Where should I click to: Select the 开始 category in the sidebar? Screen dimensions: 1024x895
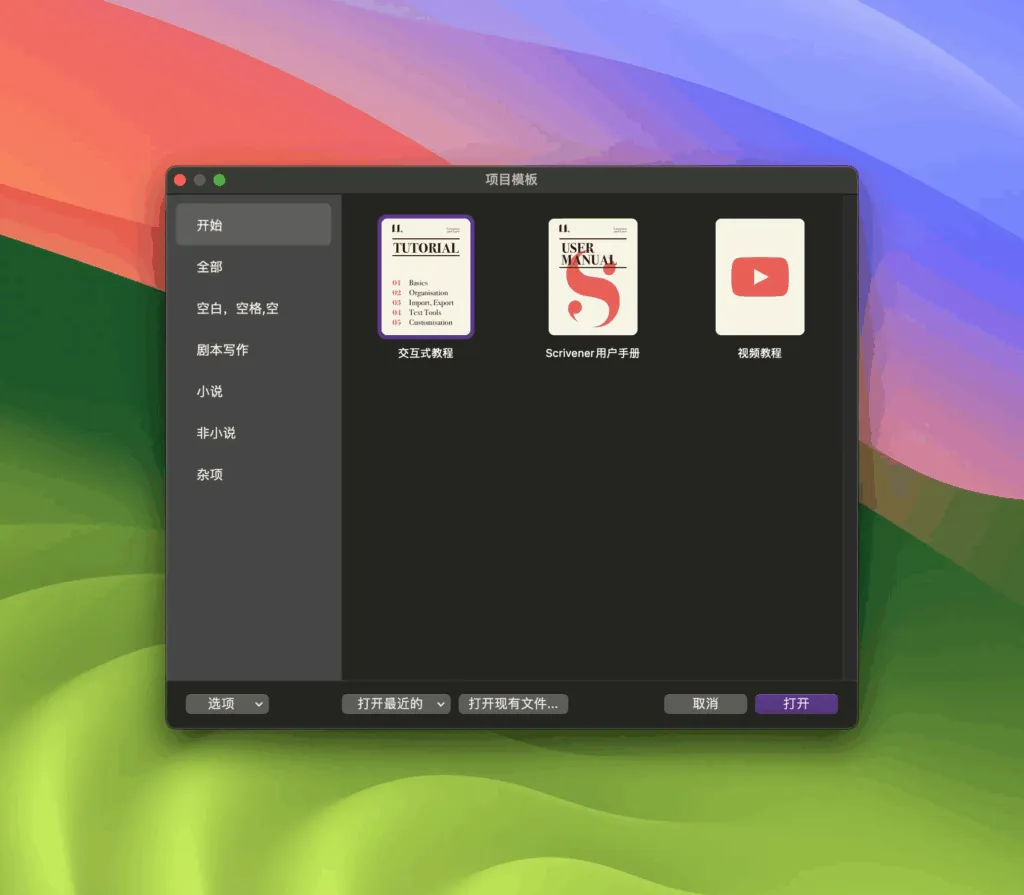[253, 224]
